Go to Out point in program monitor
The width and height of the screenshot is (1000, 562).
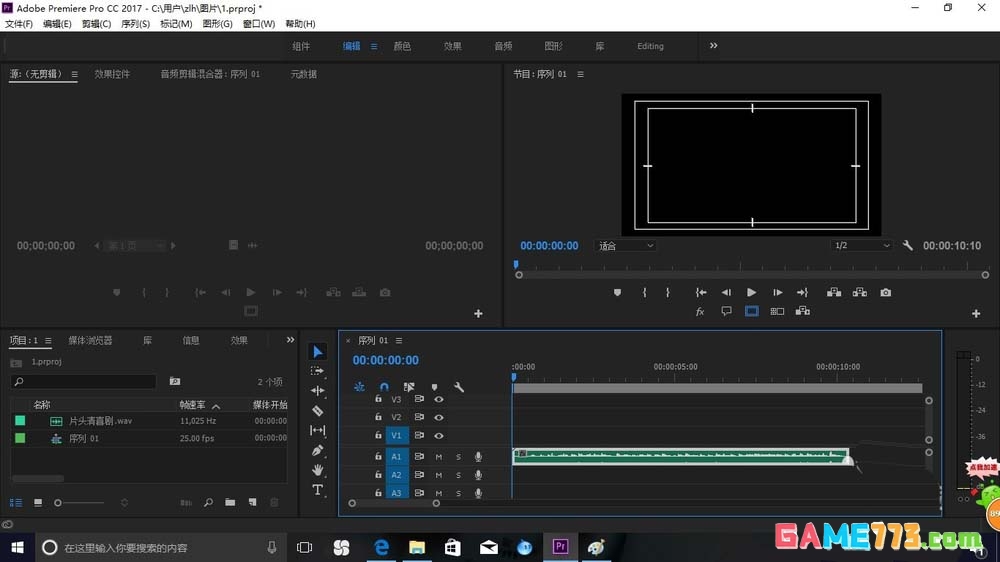[x=802, y=292]
